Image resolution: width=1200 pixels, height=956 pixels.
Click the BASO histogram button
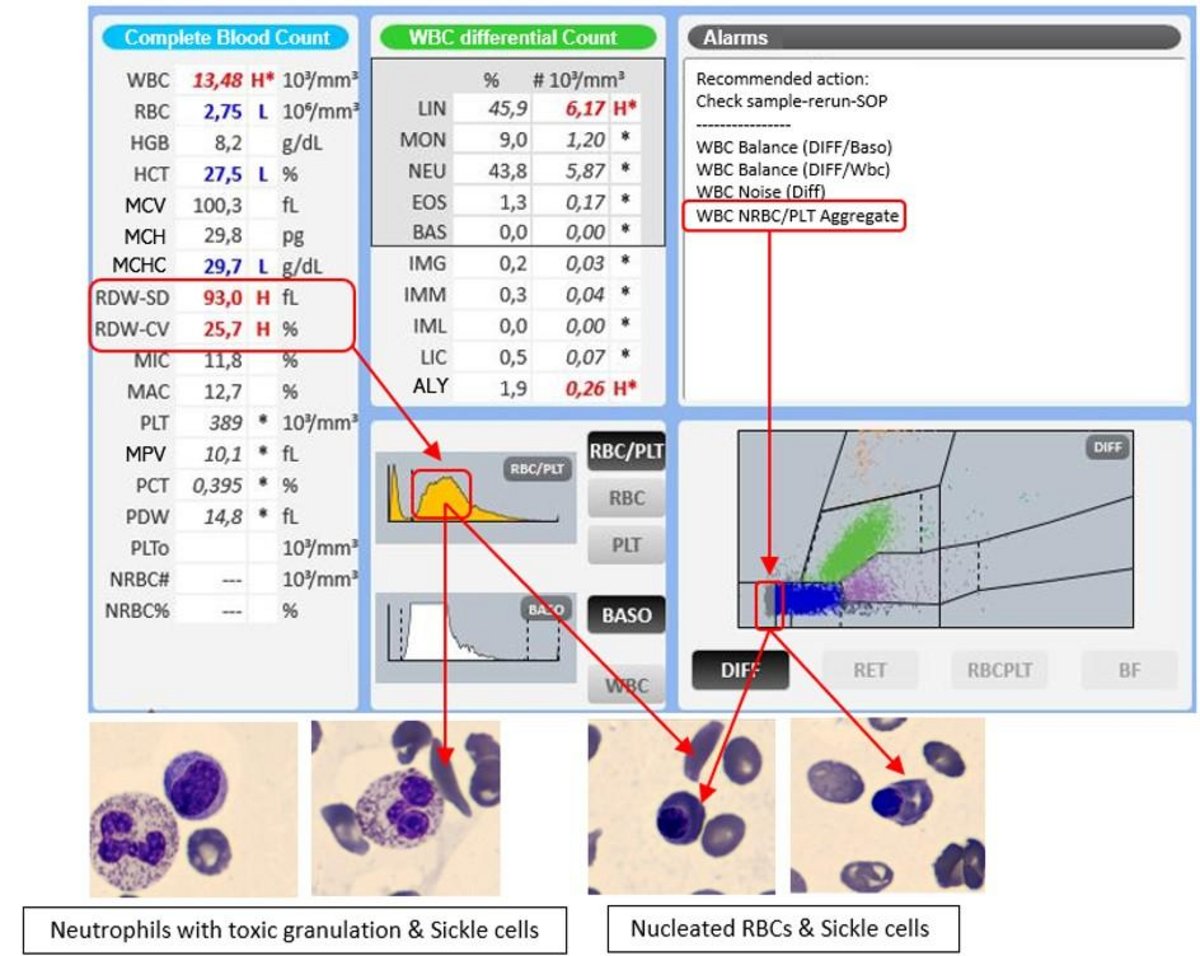(x=626, y=616)
